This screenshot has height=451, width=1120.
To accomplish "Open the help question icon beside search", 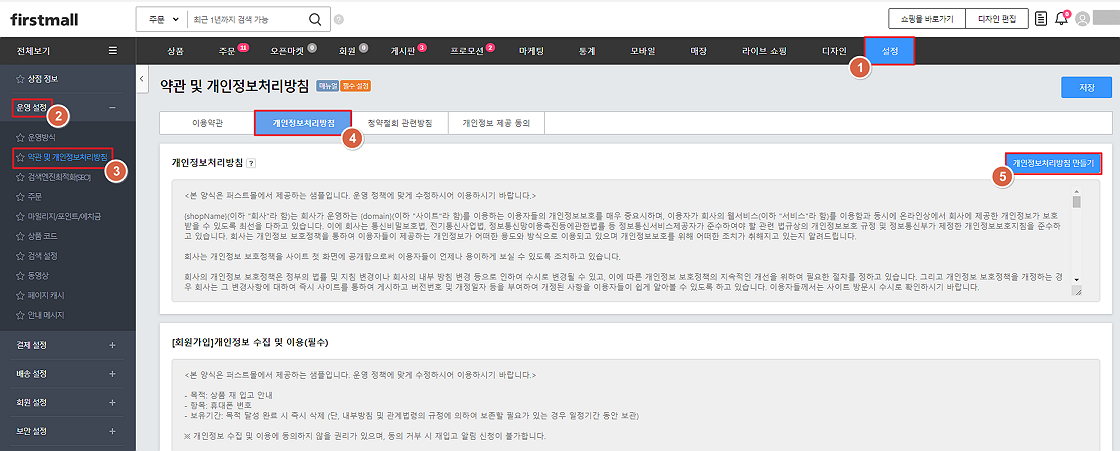I will point(339,19).
